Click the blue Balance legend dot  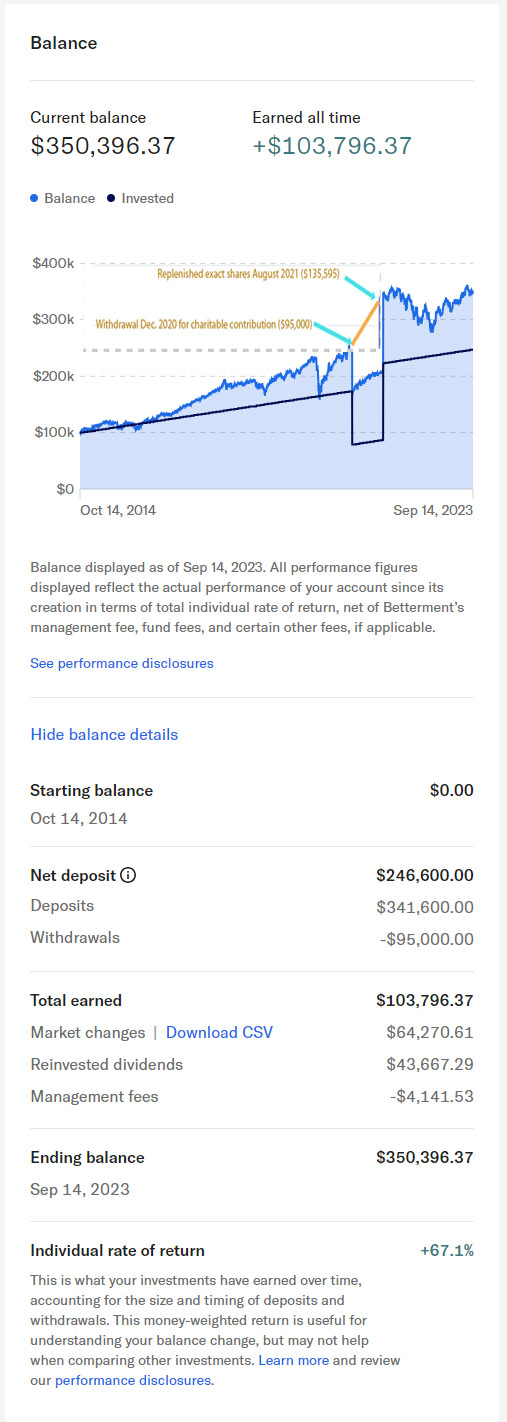point(35,198)
